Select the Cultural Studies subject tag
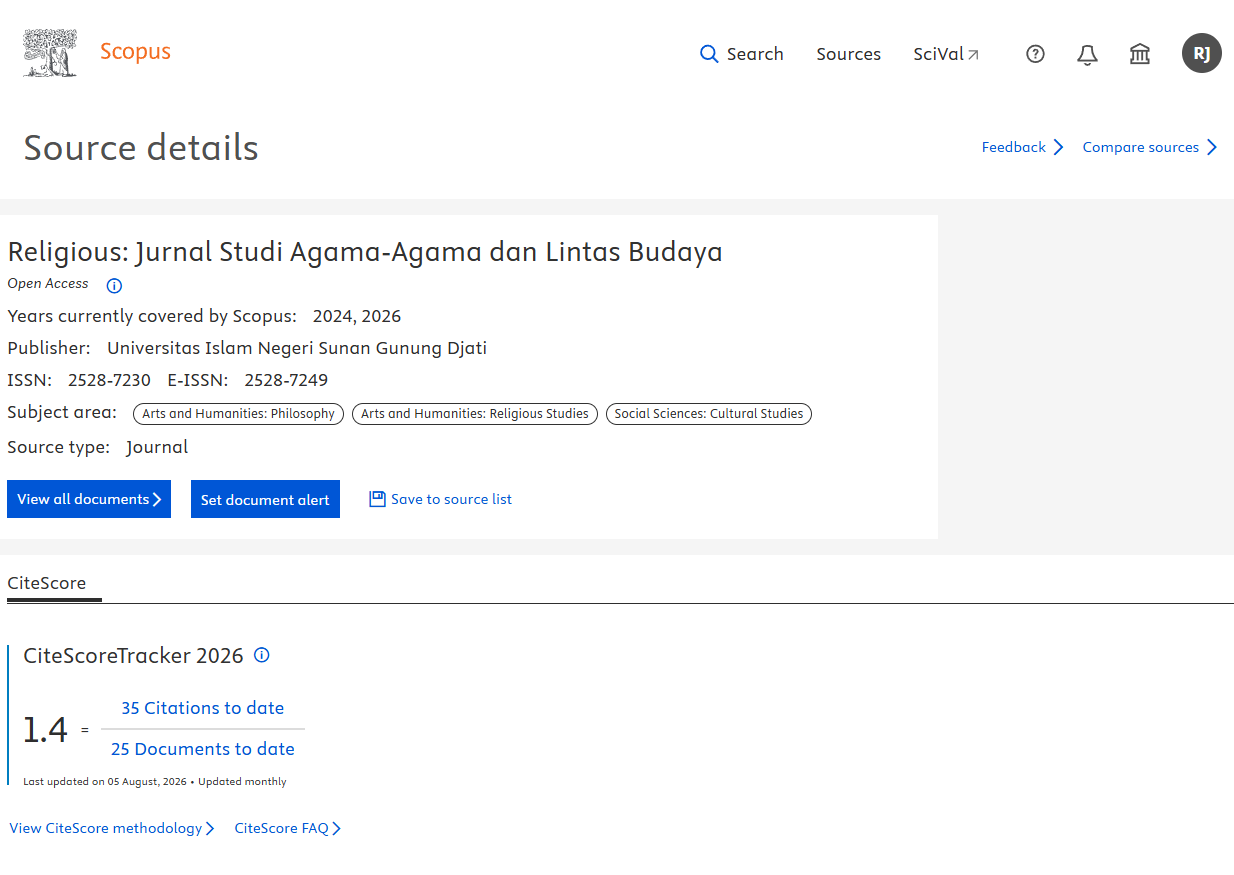1234x875 pixels. click(709, 414)
